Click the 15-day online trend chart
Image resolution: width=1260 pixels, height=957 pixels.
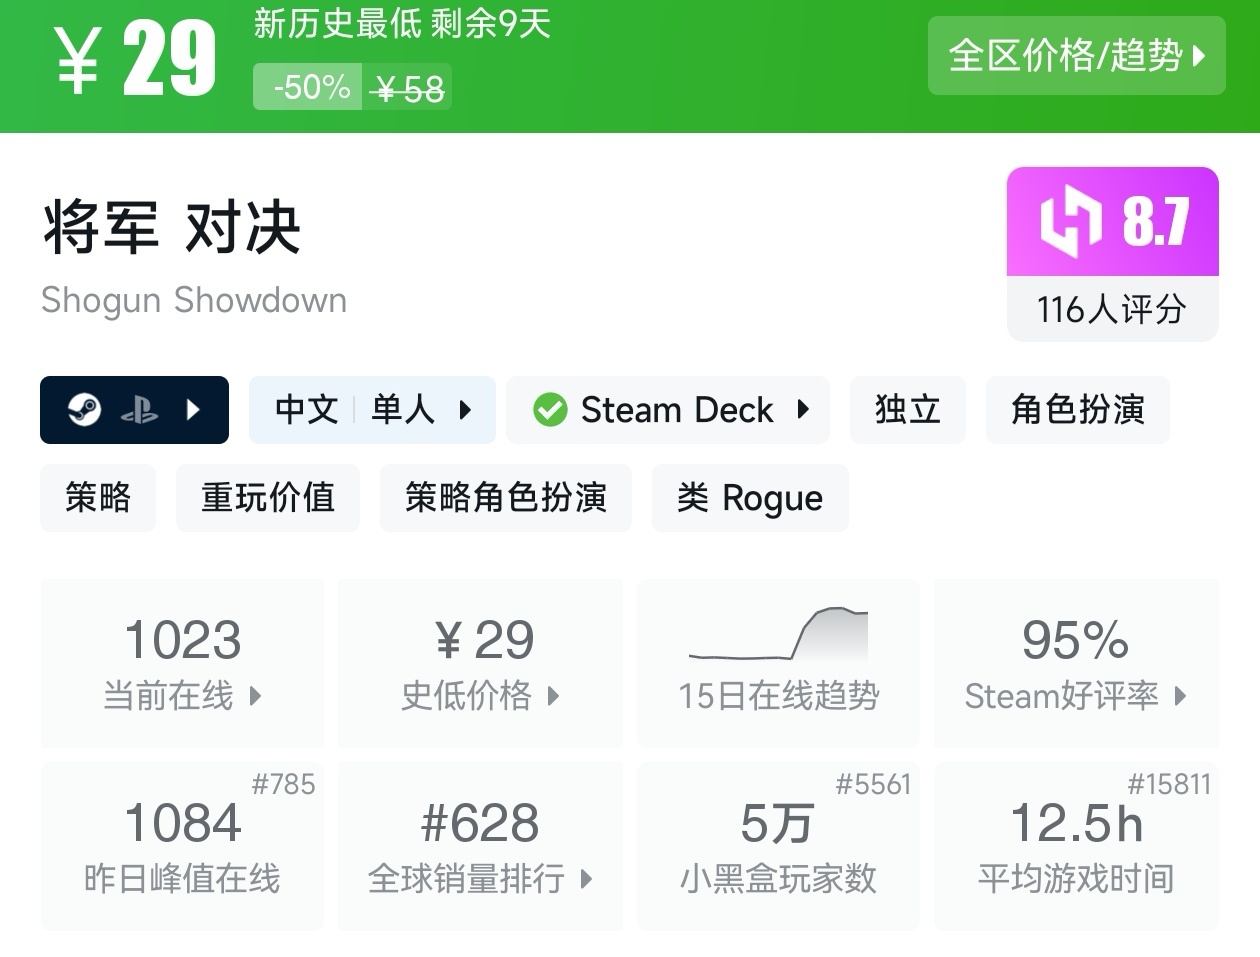[778, 636]
